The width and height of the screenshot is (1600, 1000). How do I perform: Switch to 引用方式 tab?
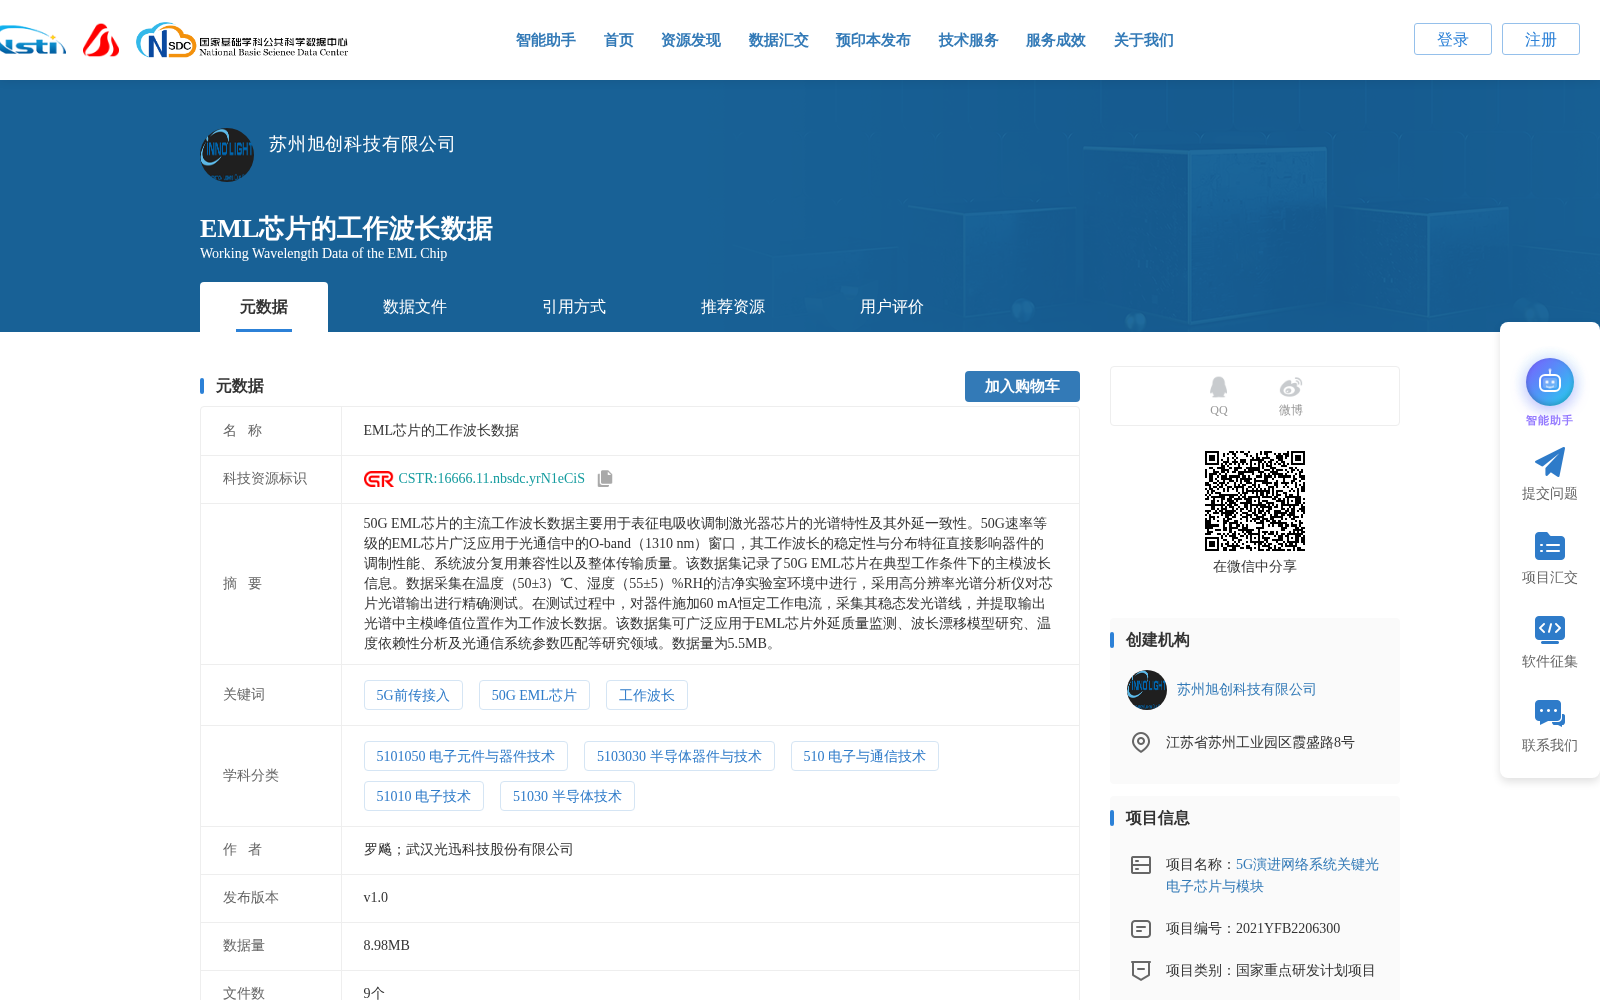574,307
